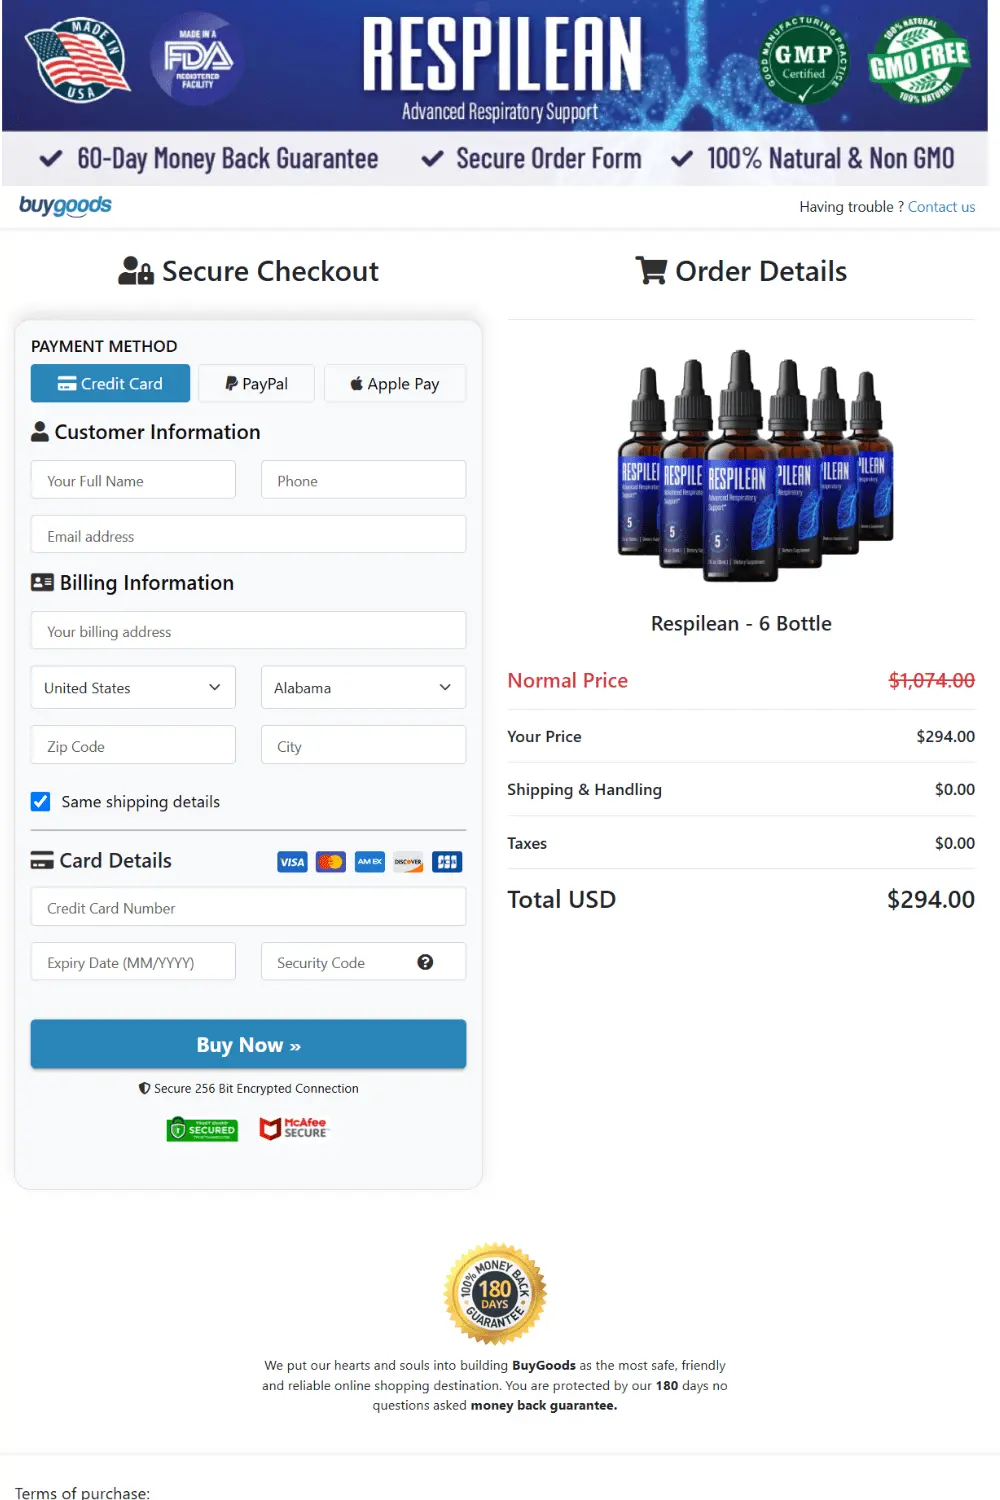
Task: Click the Credit Card Number field
Action: click(x=248, y=907)
